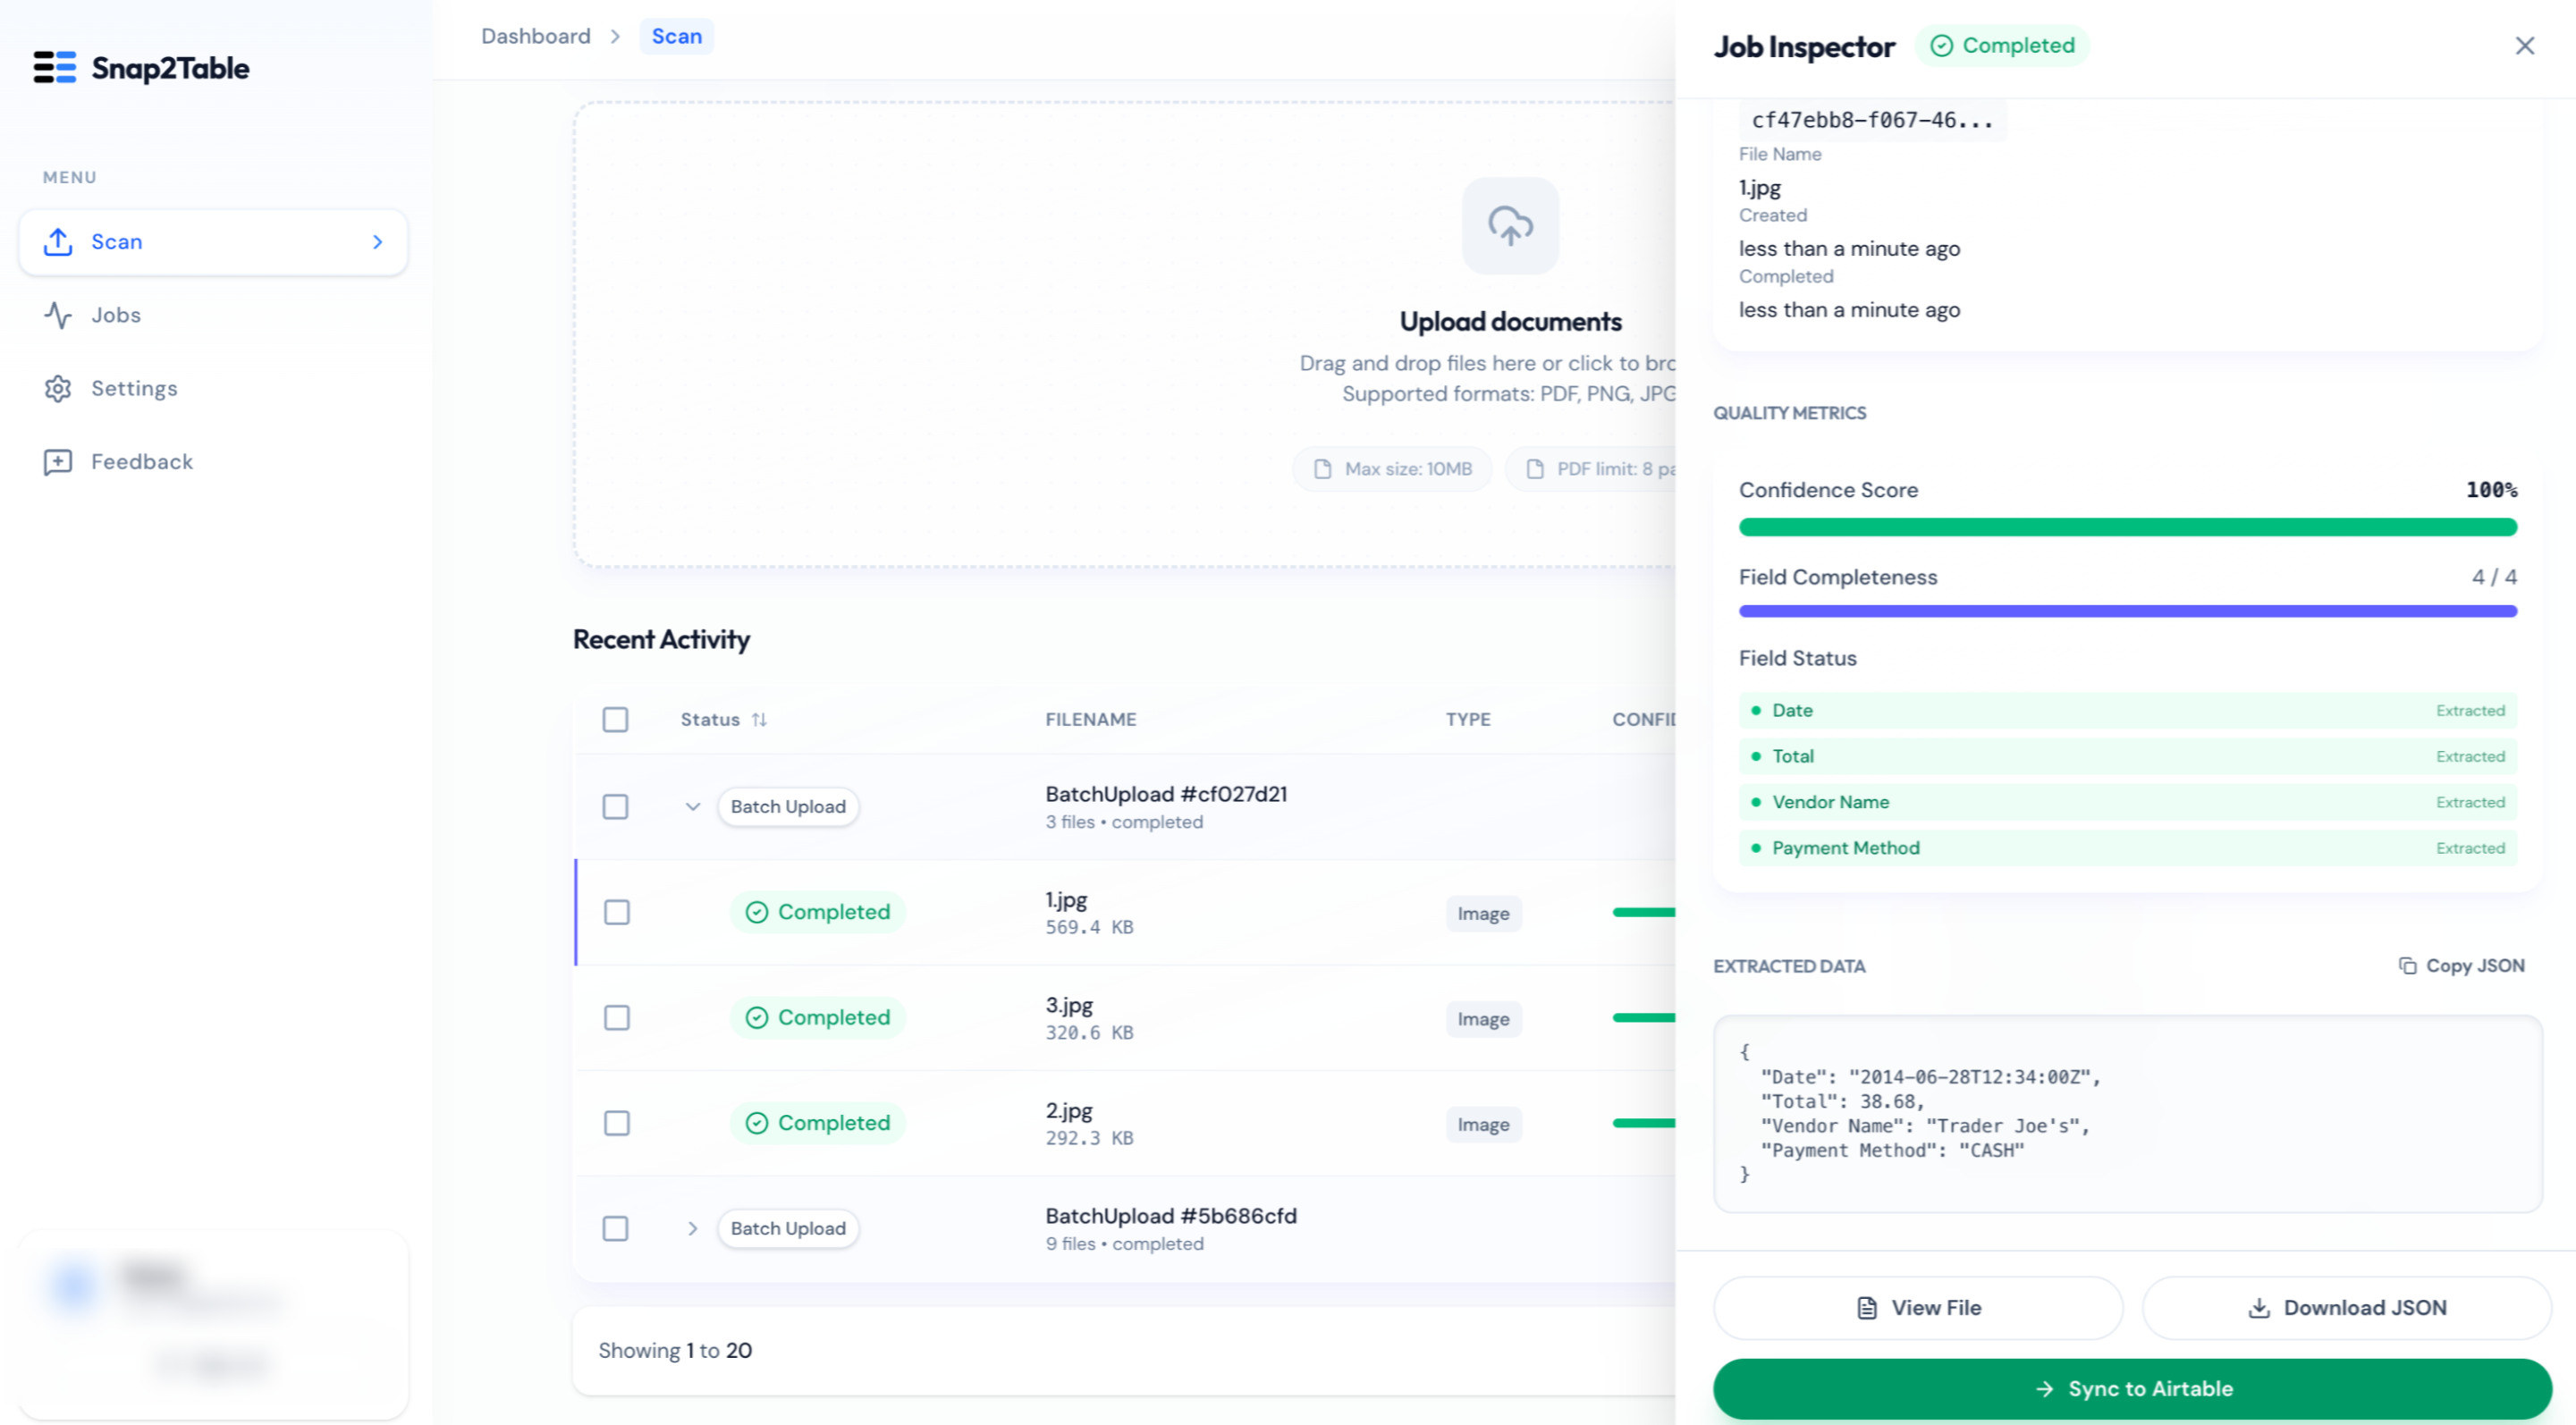Viewport: 2576px width, 1425px height.
Task: Expand BatchUpload #5b686cfd group
Action: tap(692, 1228)
